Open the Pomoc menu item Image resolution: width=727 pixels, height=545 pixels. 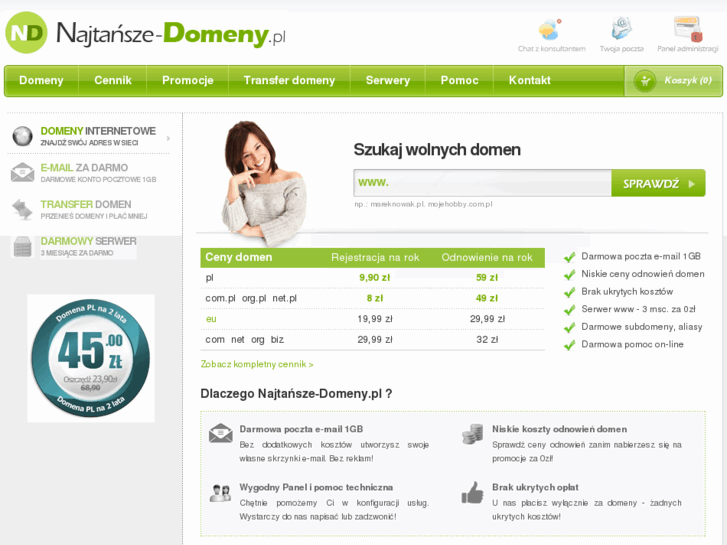[459, 81]
